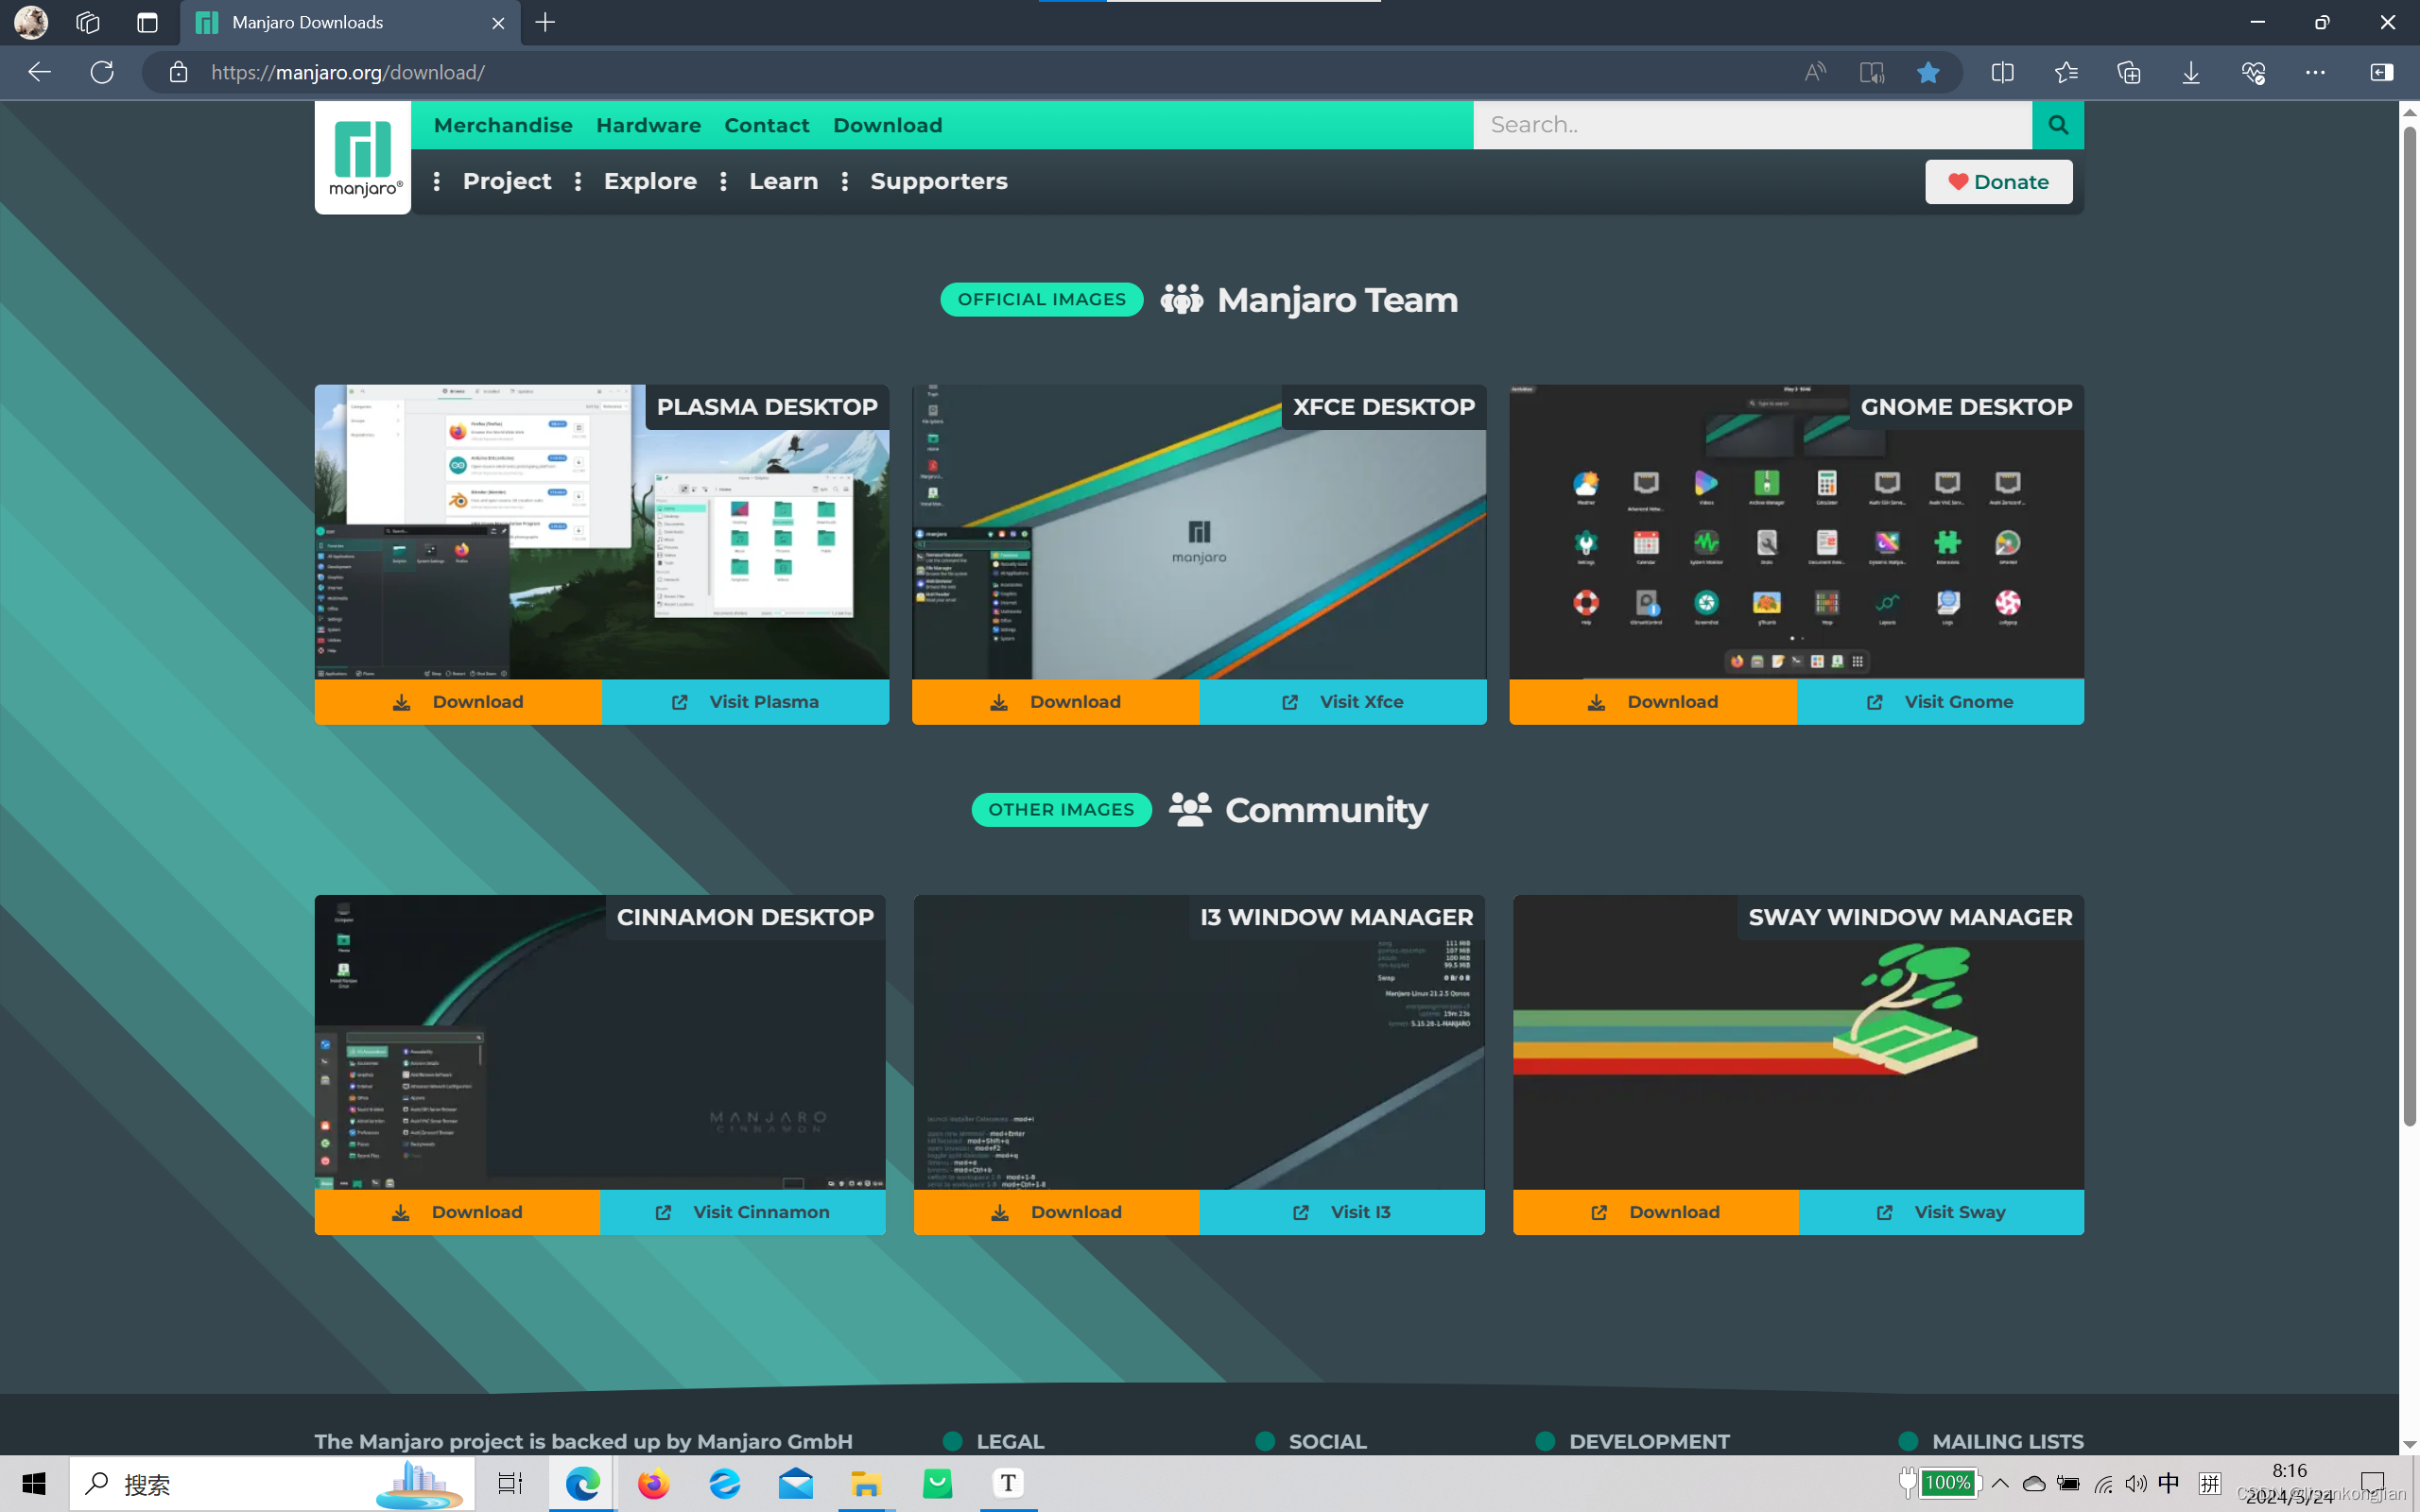Screen dimensions: 2420x1512
Task: Click the search magnifier icon
Action: click(2058, 124)
